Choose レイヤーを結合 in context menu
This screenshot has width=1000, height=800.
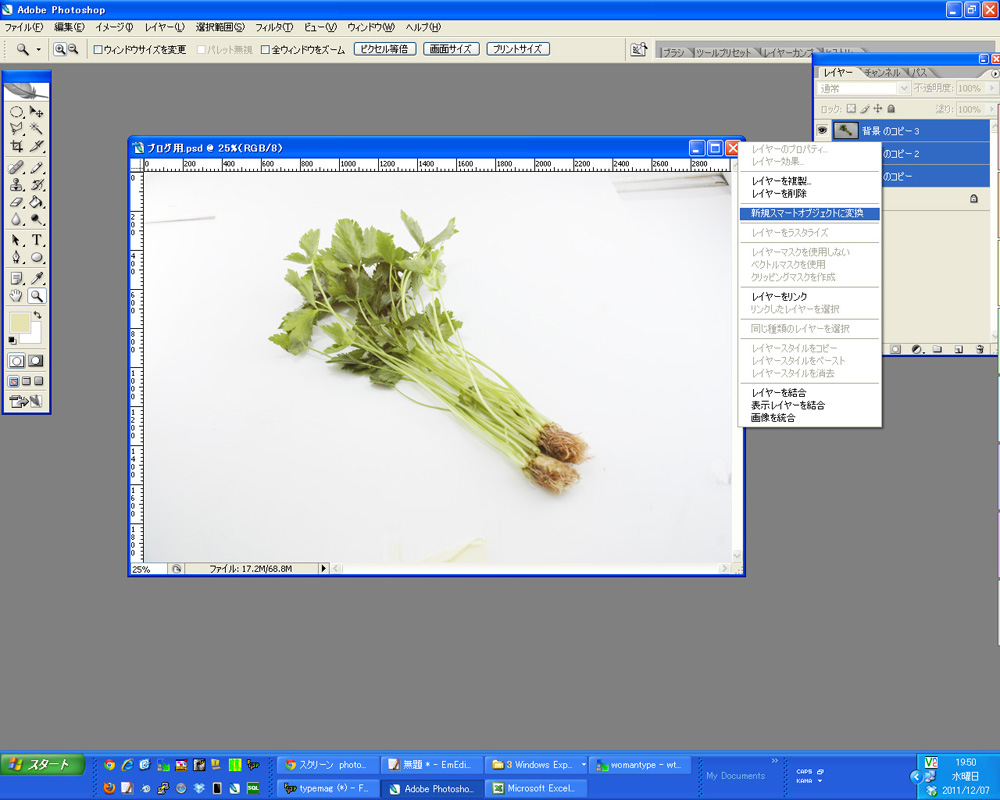pos(809,392)
